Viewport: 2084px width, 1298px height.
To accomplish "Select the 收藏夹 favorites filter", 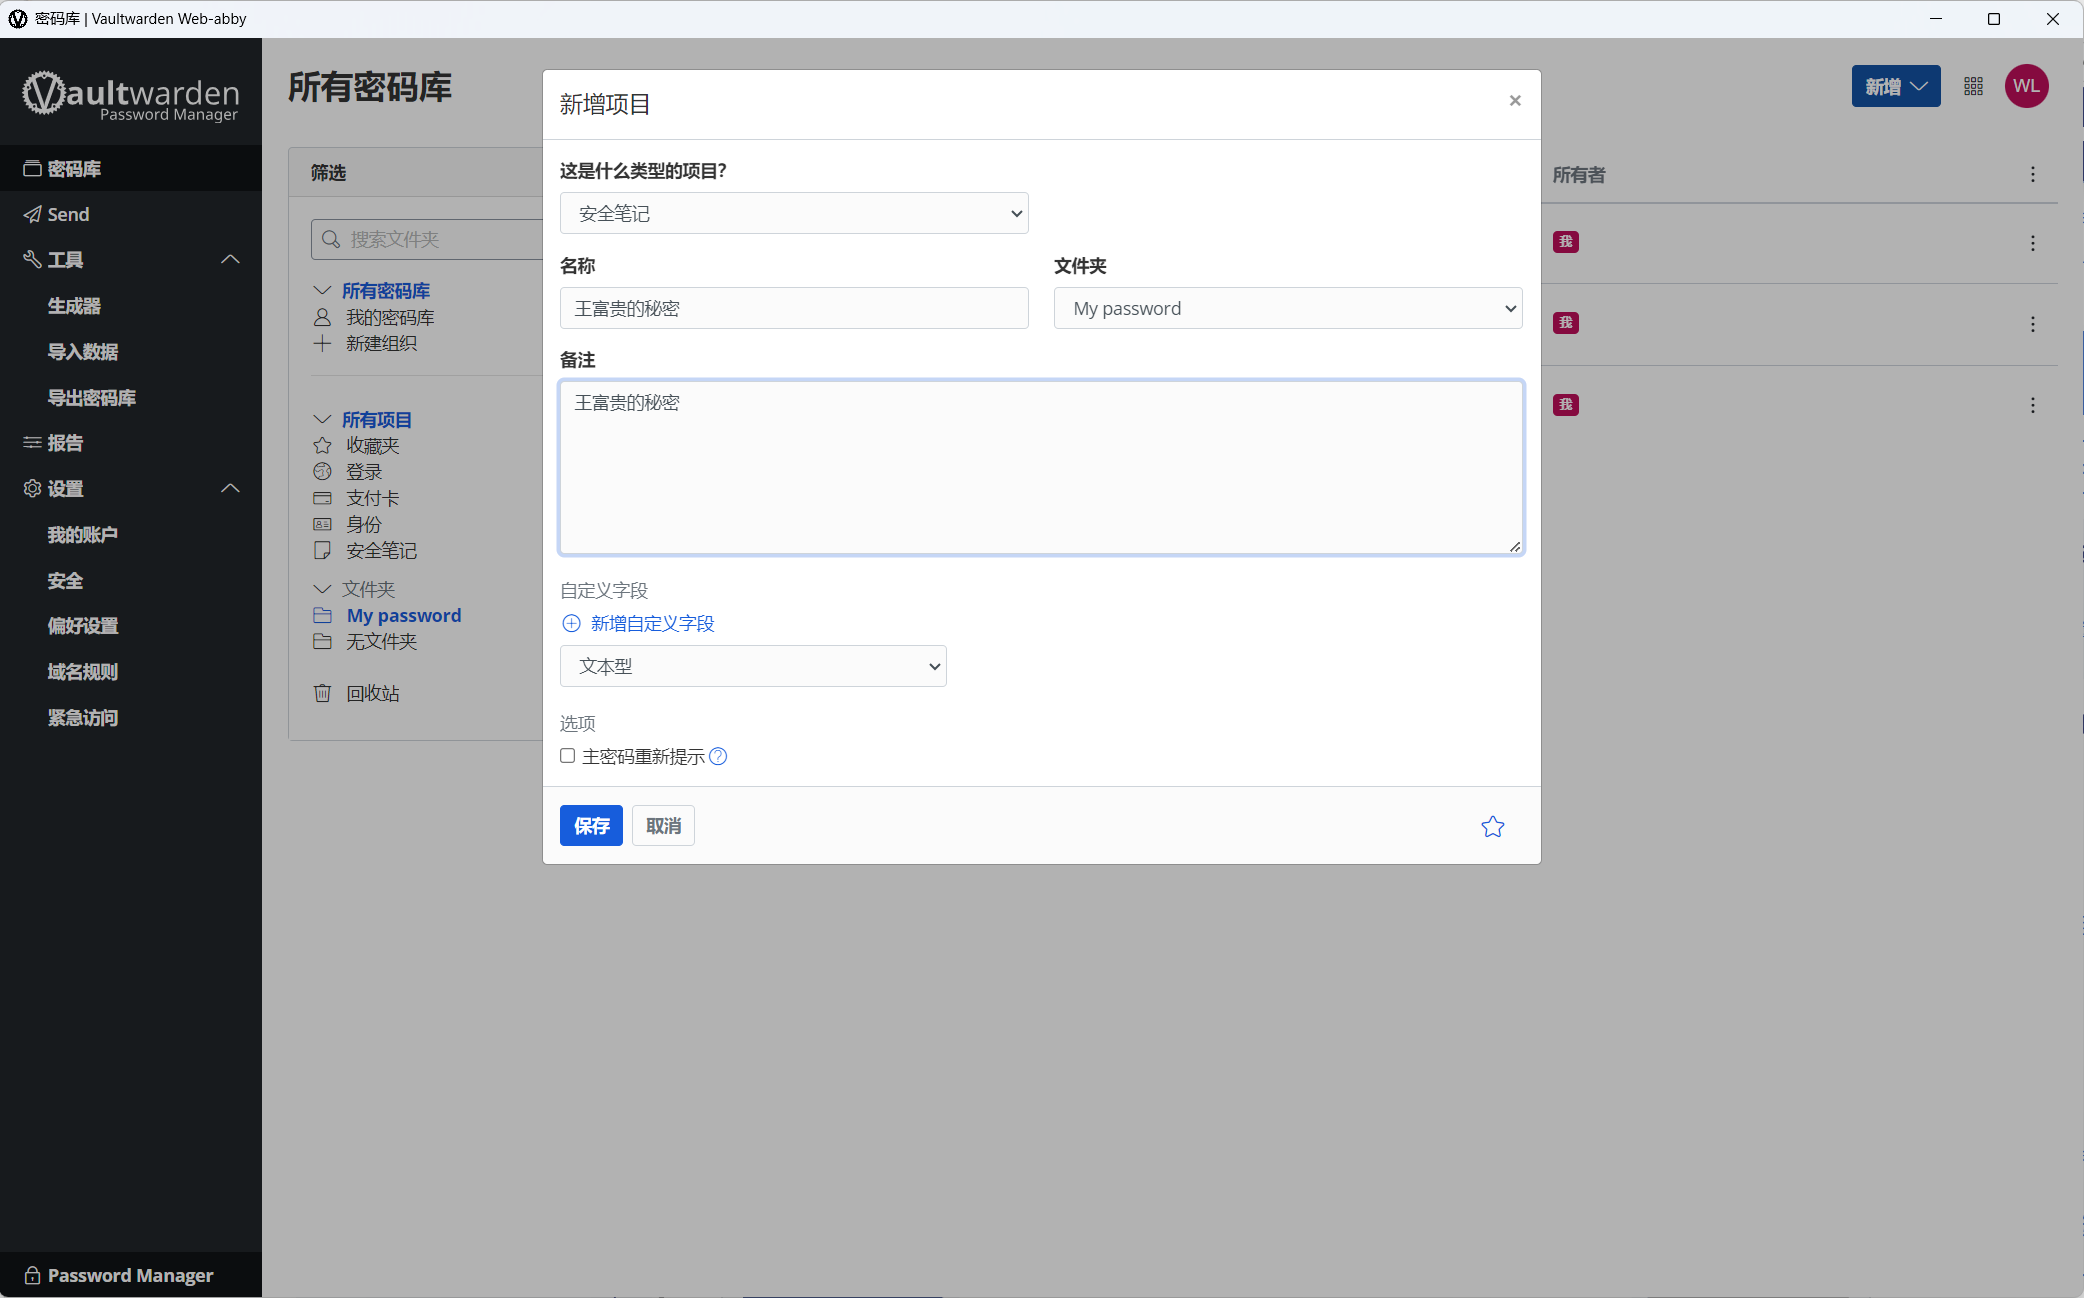I will pos(372,445).
